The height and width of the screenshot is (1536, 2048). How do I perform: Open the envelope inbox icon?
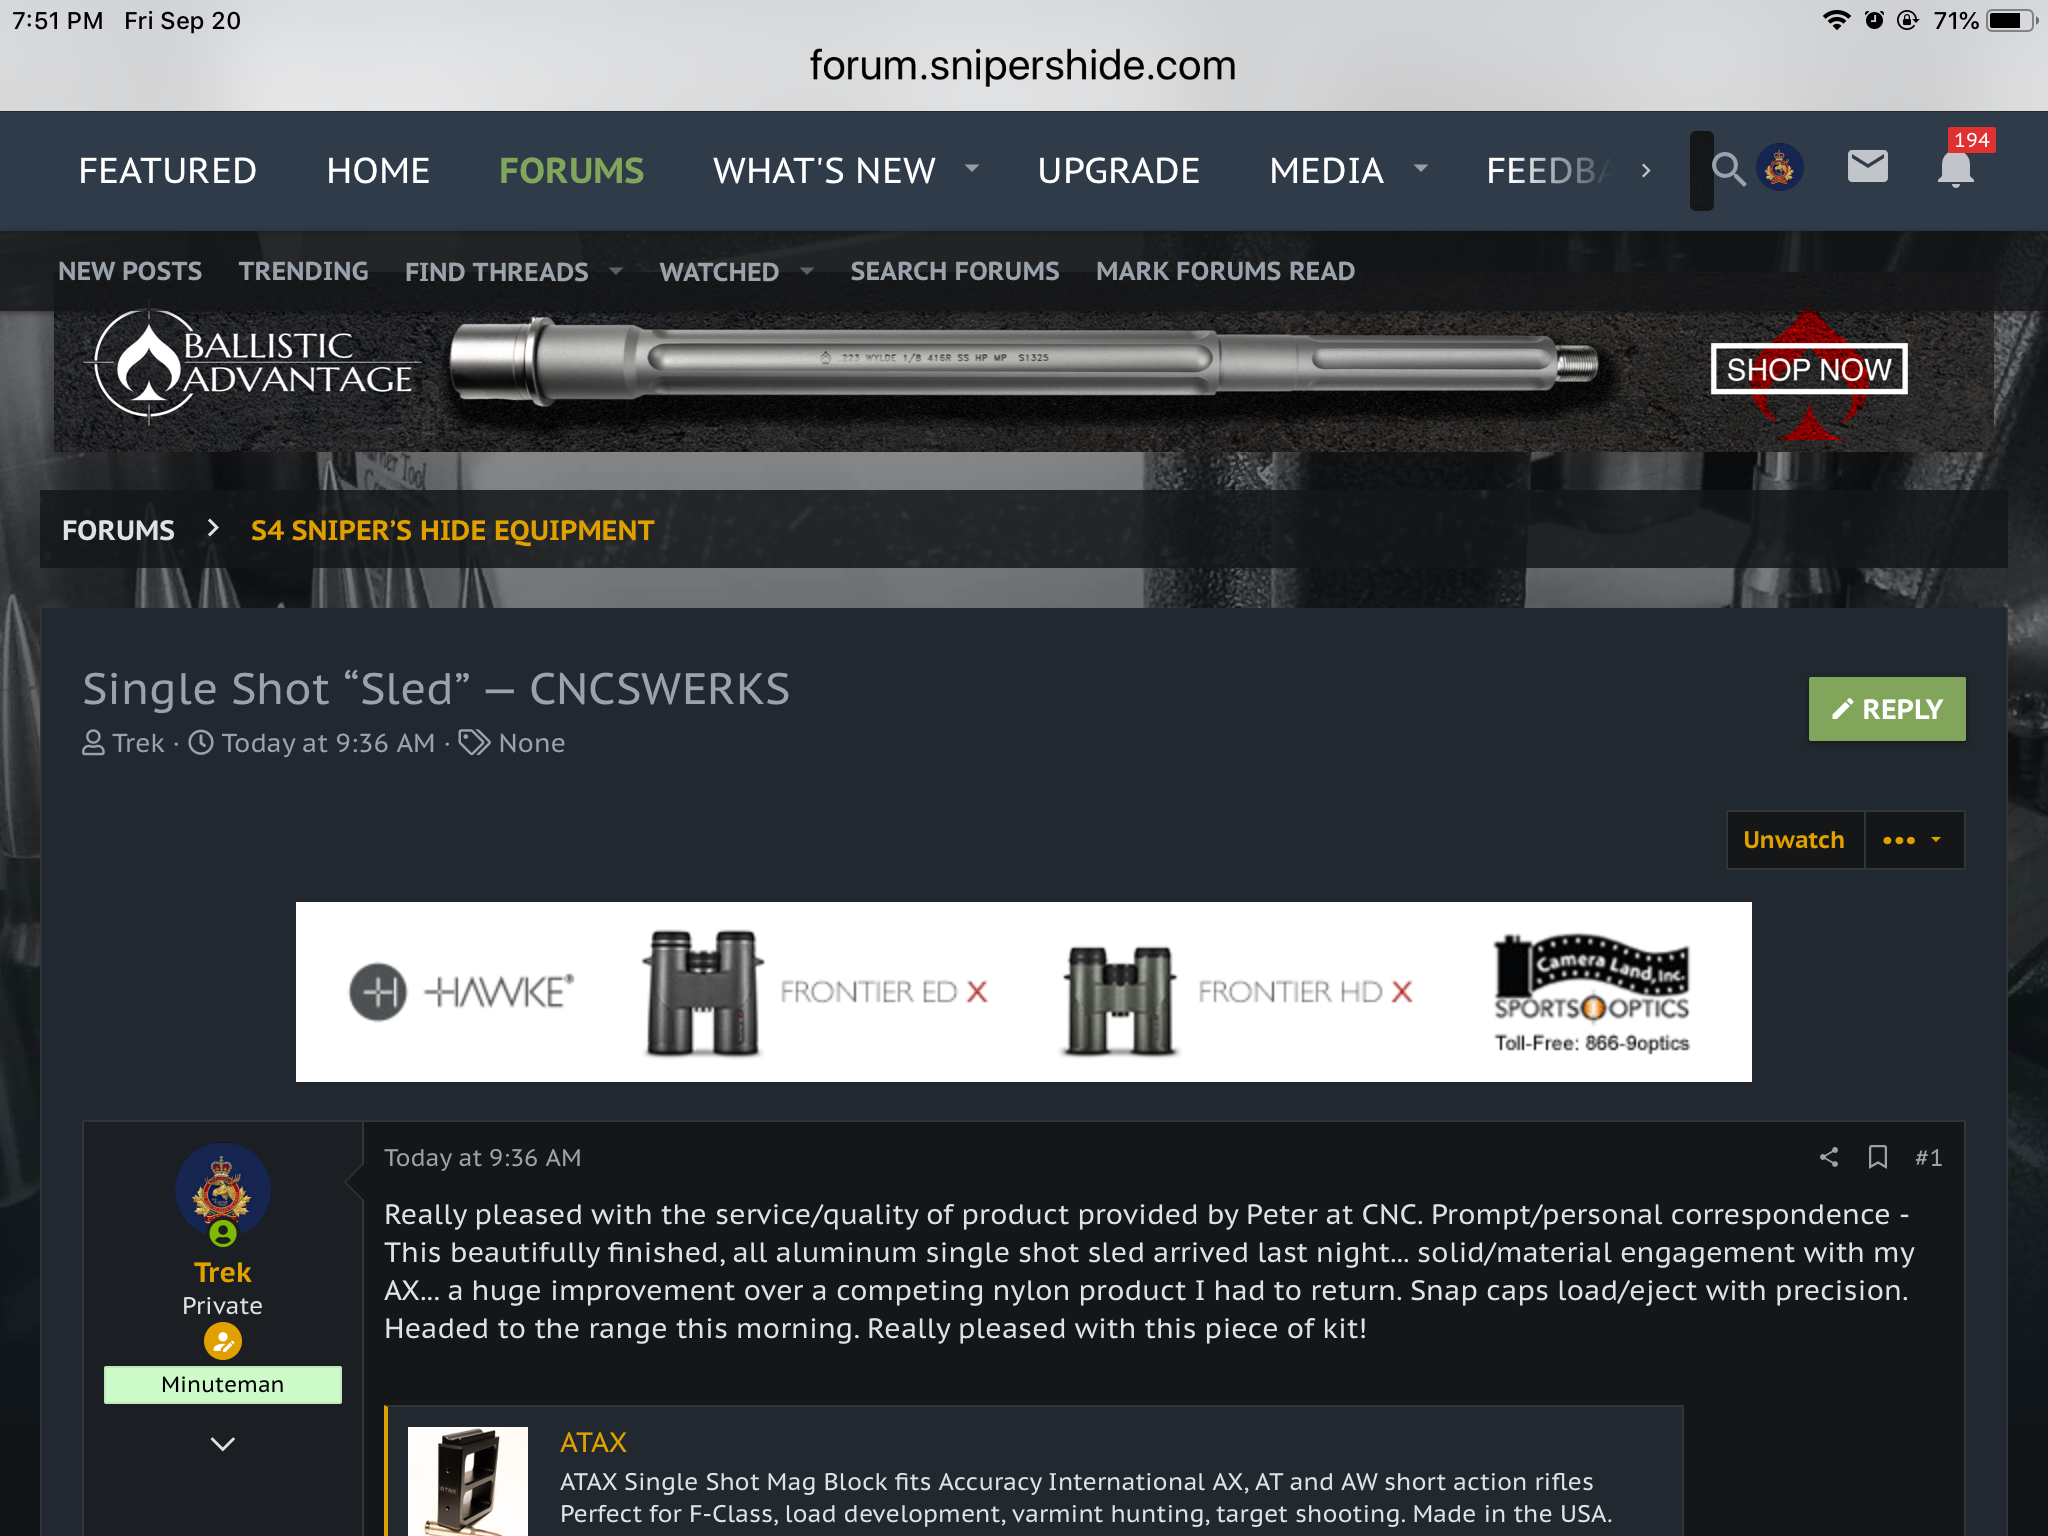tap(1867, 166)
